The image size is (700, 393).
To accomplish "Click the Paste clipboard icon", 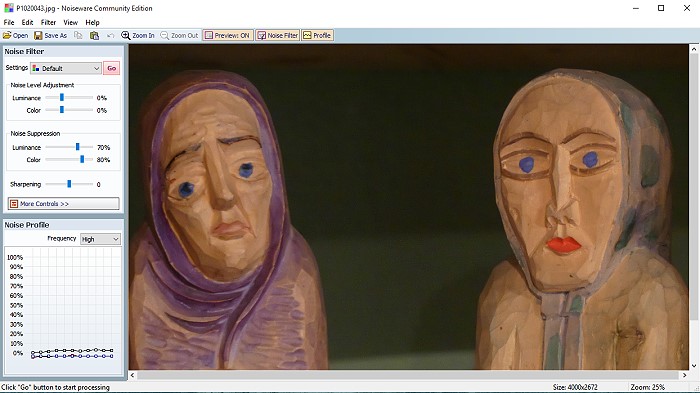I will [94, 35].
